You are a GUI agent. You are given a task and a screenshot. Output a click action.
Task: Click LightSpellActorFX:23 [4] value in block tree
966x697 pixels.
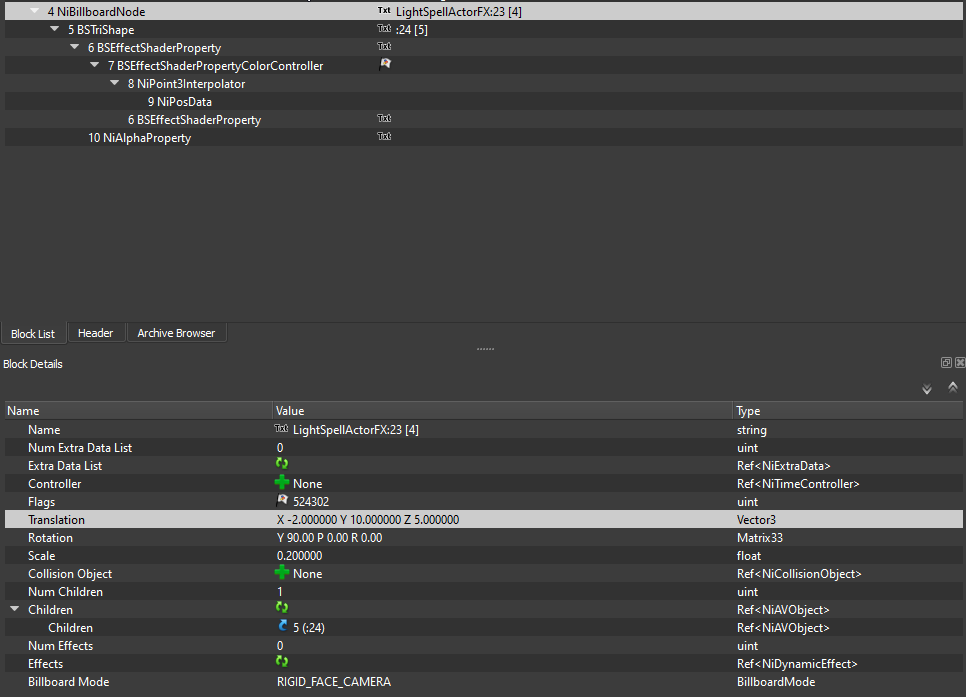[x=458, y=12]
